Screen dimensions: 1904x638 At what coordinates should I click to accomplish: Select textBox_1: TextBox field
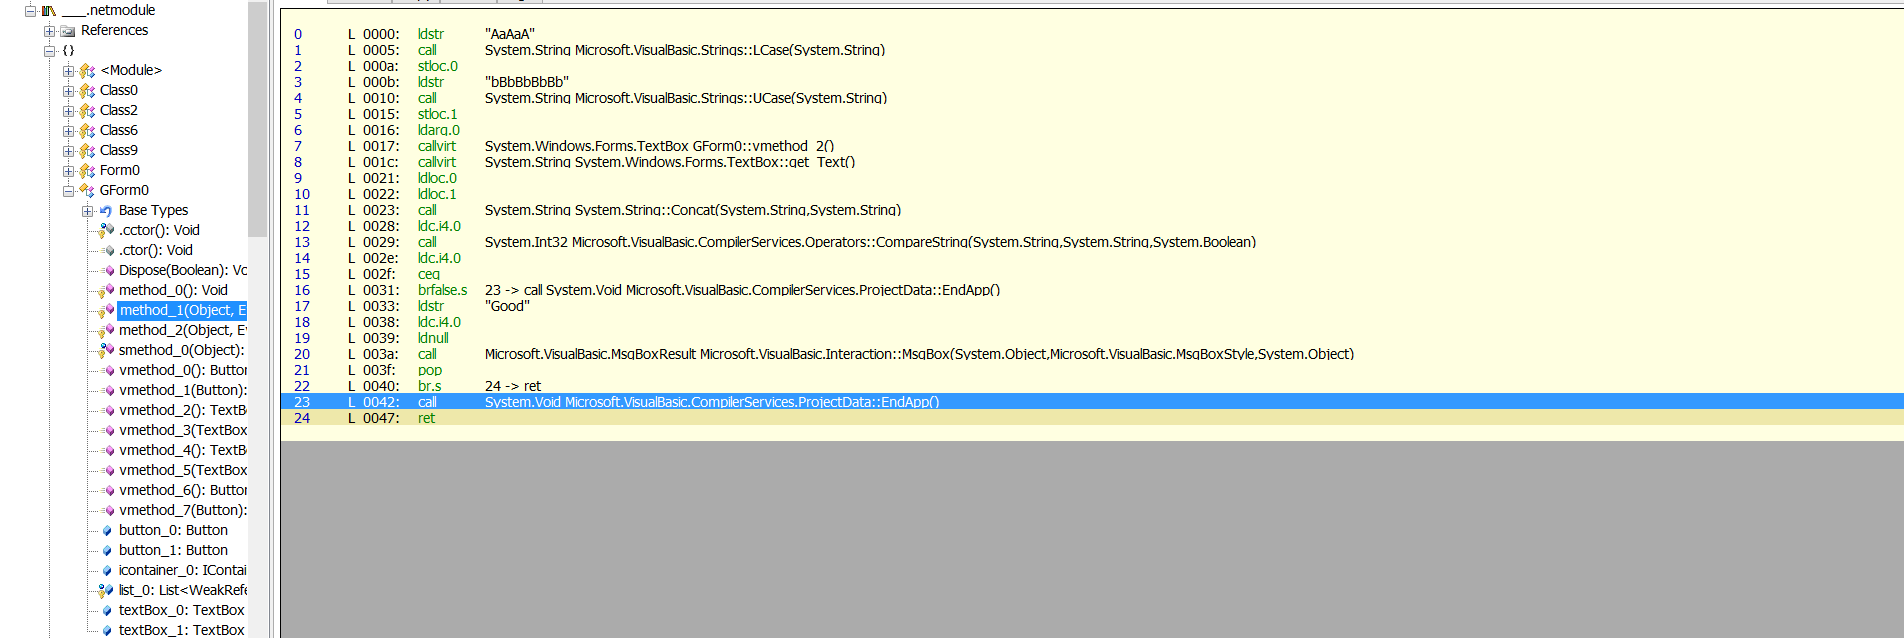click(181, 630)
